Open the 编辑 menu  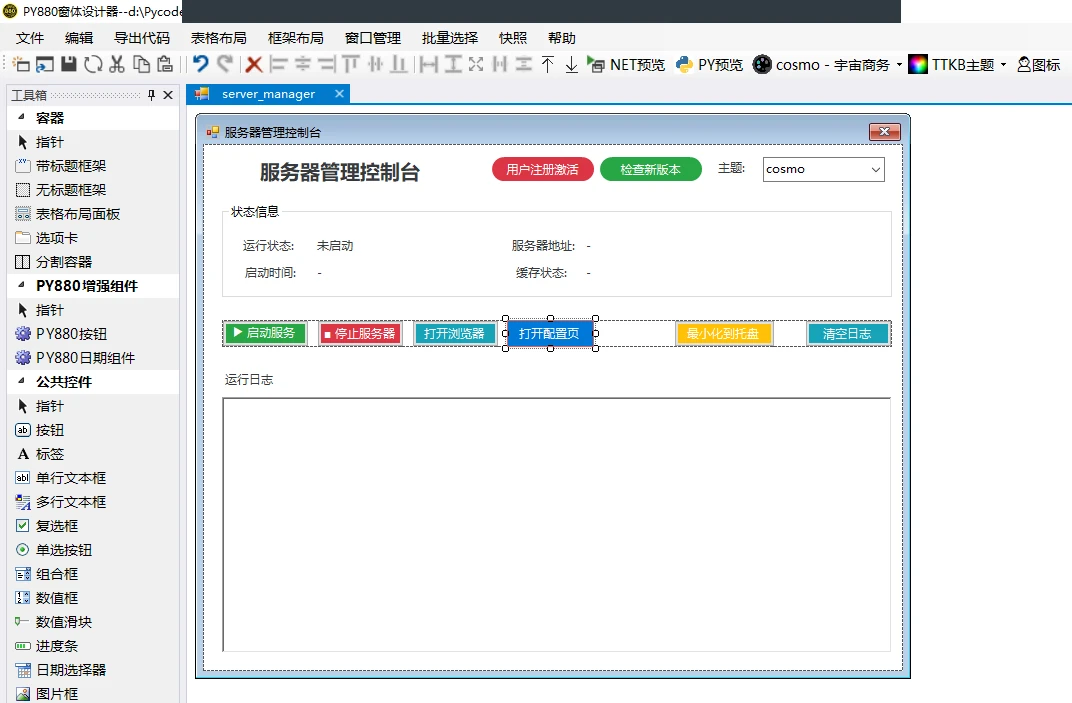(x=79, y=38)
